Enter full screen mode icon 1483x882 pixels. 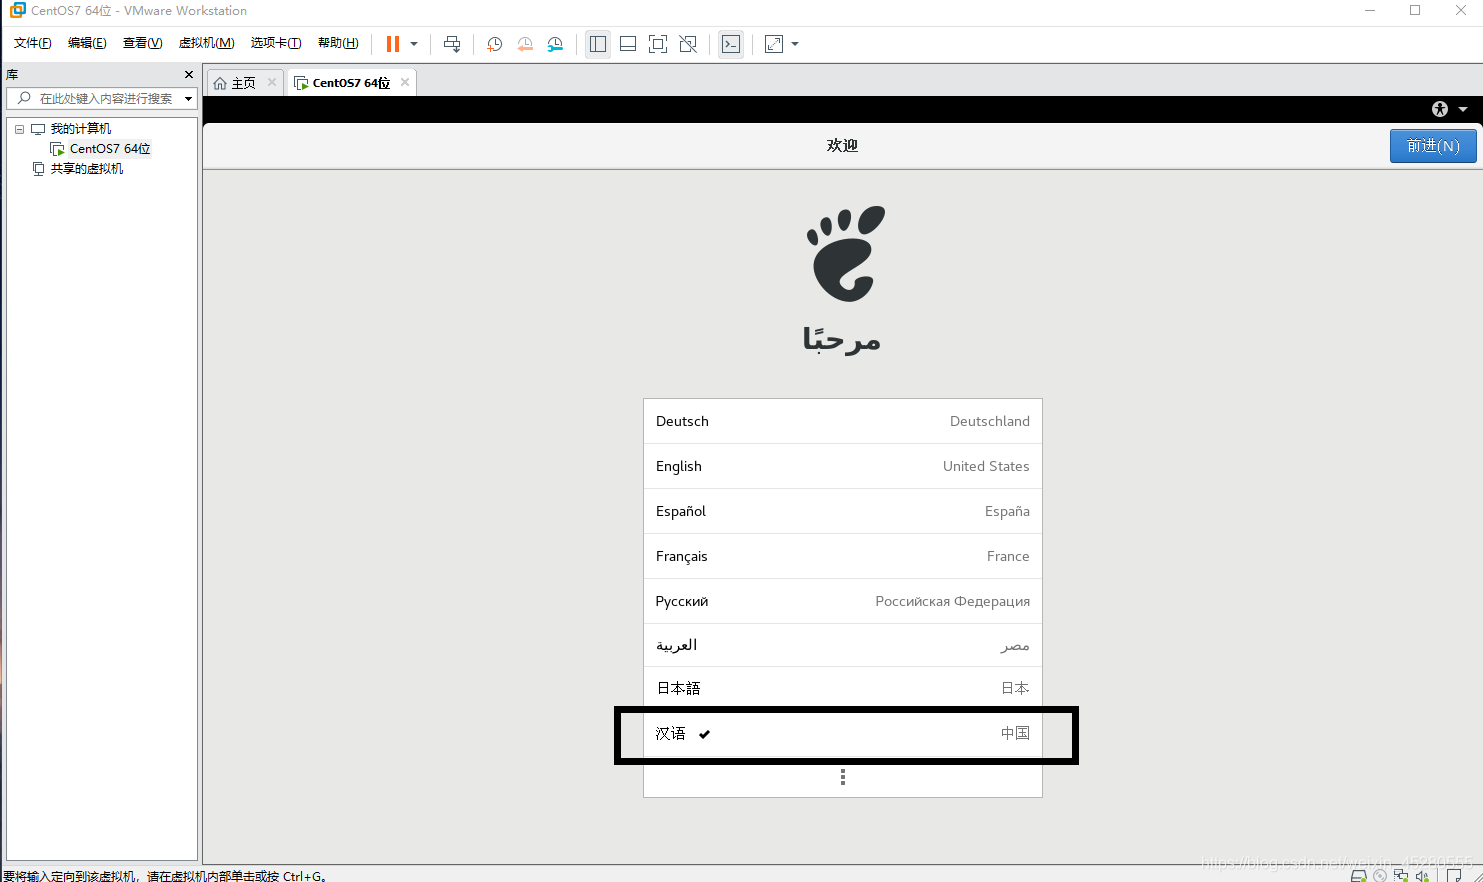point(658,44)
